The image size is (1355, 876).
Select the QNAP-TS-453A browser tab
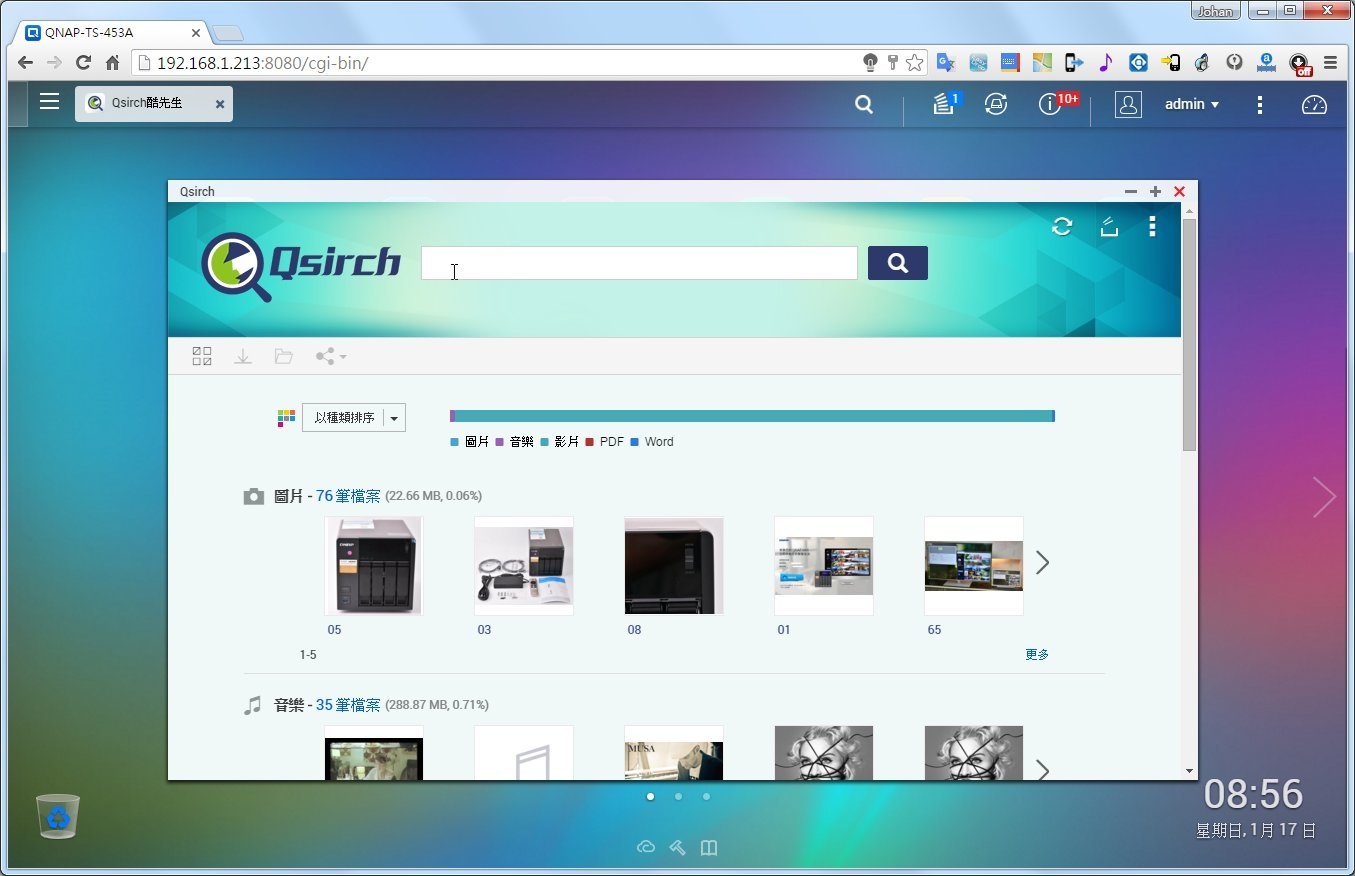111,32
